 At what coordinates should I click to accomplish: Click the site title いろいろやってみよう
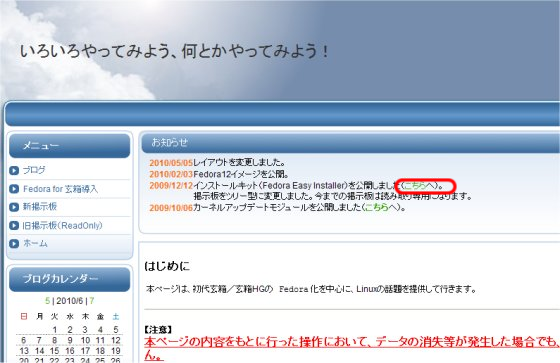pyautogui.click(x=174, y=51)
